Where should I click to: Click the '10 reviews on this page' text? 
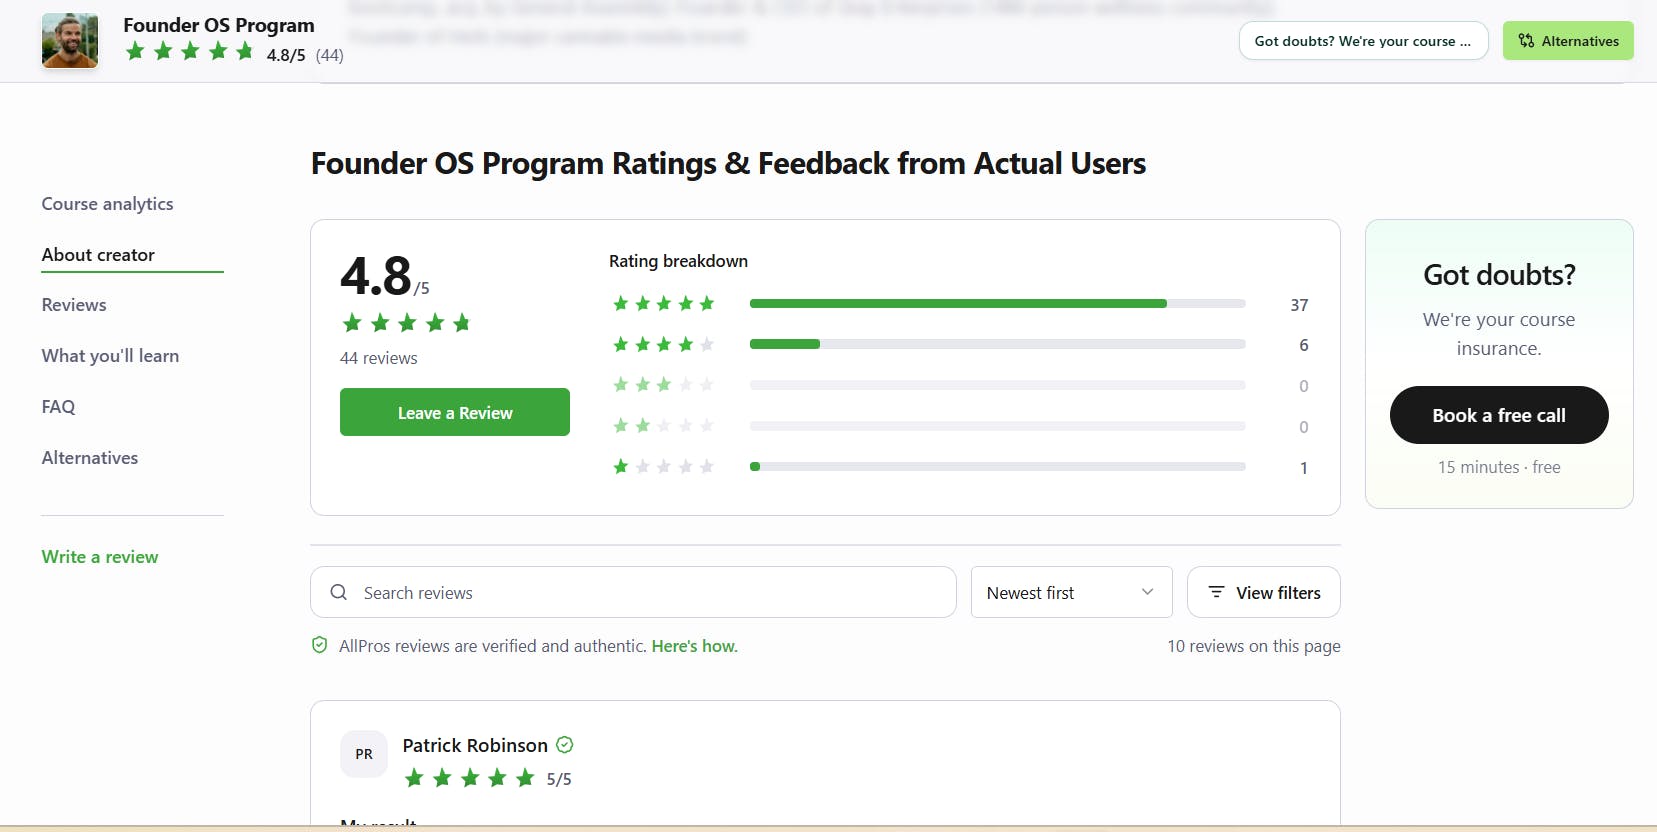(1254, 646)
